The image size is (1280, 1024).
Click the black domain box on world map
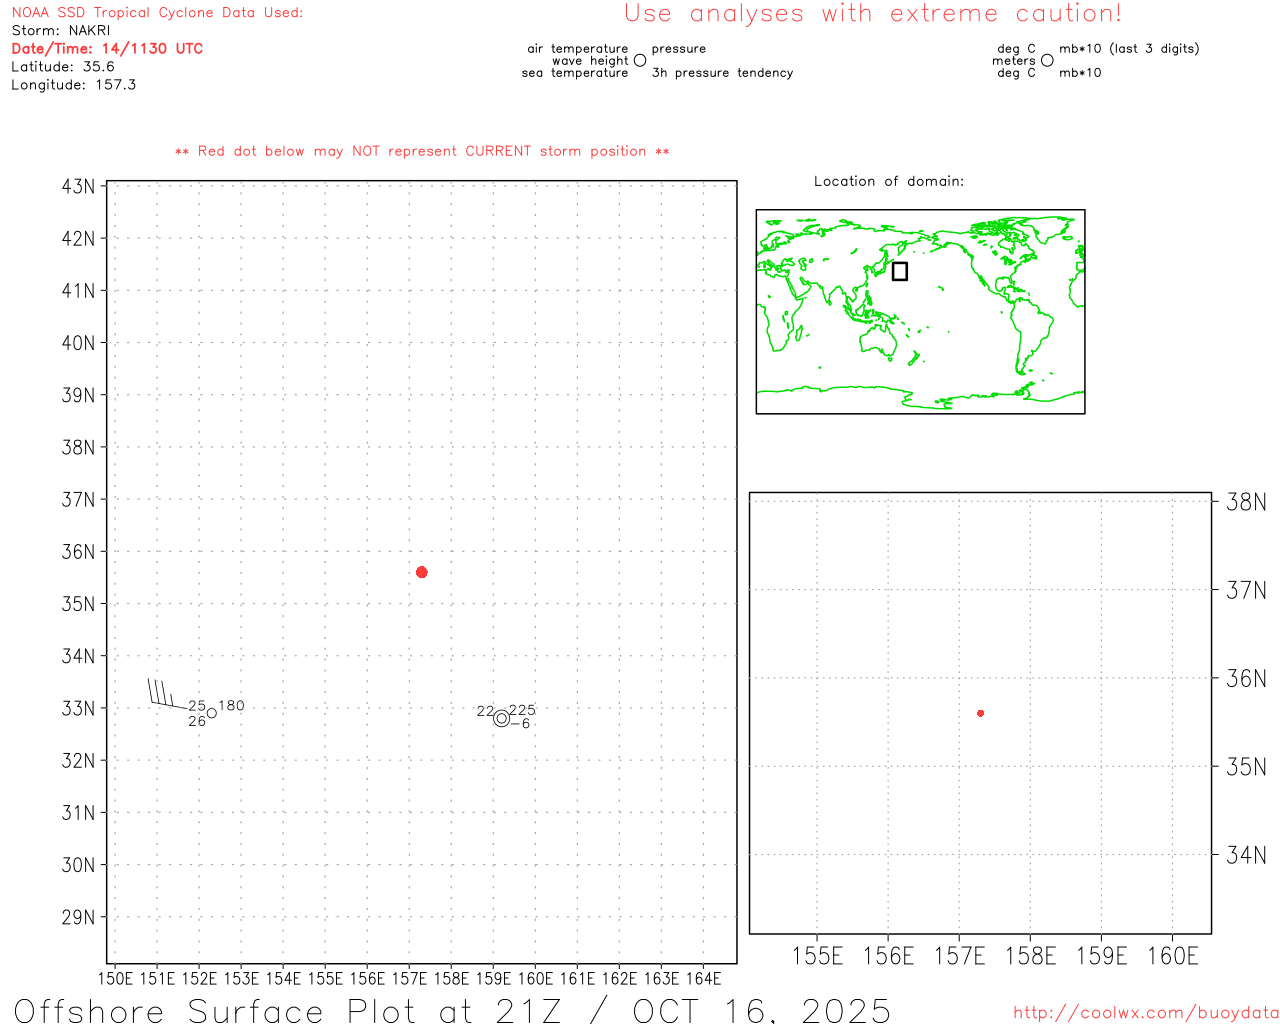pos(900,271)
